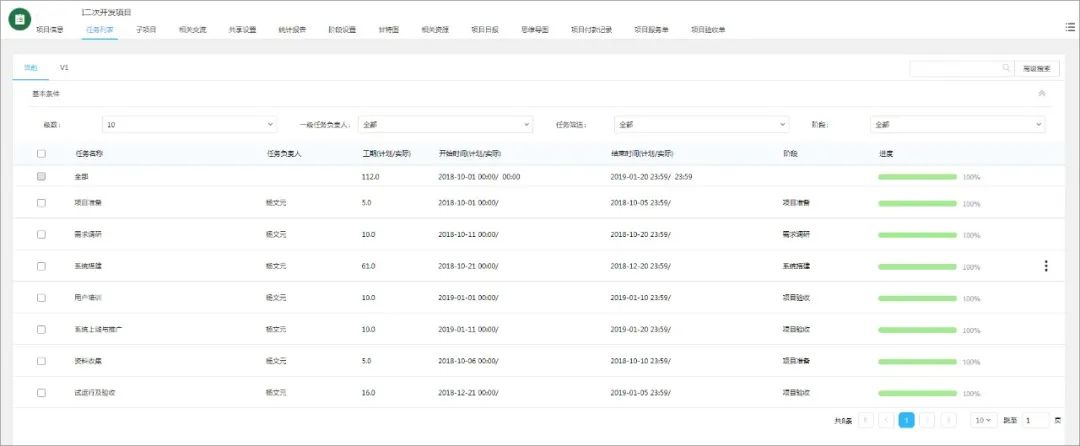Check the box for the 全部 row
The height and width of the screenshot is (446, 1080).
[41, 176]
